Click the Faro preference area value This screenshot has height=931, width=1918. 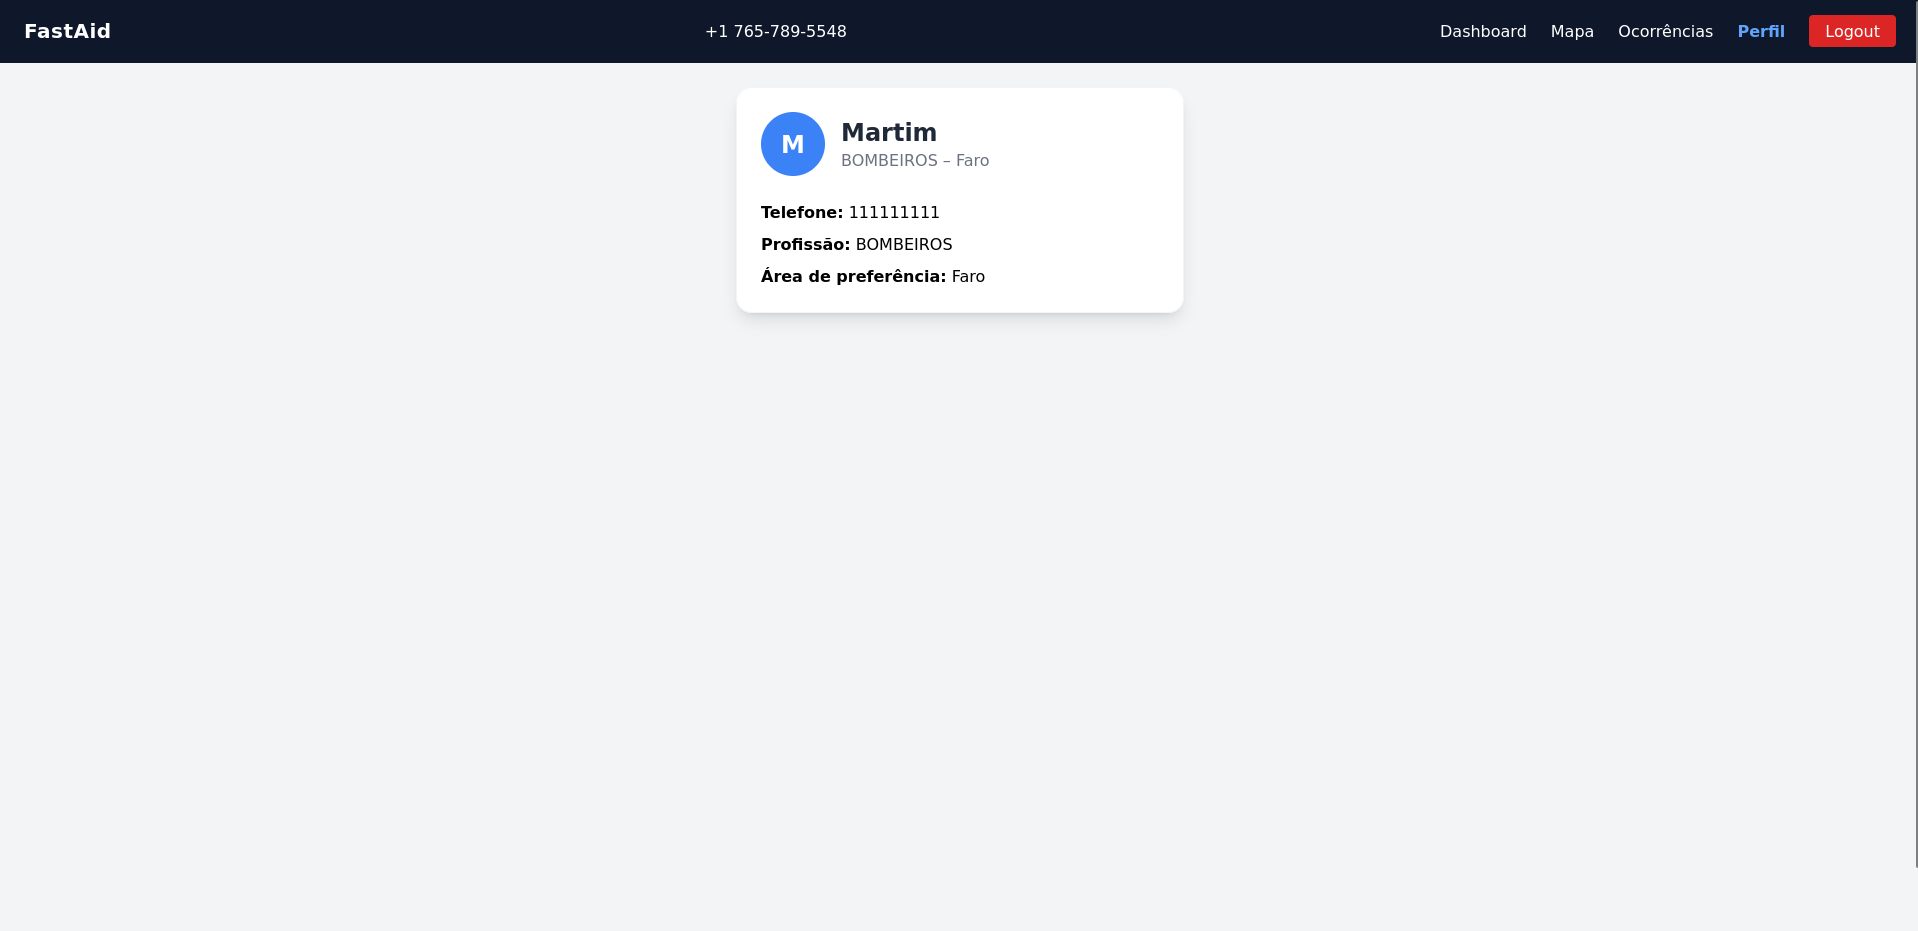968,276
